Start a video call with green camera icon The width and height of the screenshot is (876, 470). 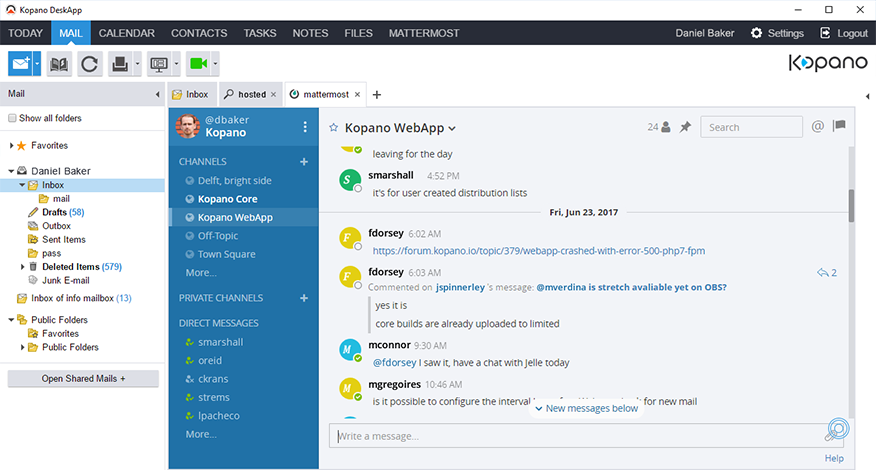[198, 64]
